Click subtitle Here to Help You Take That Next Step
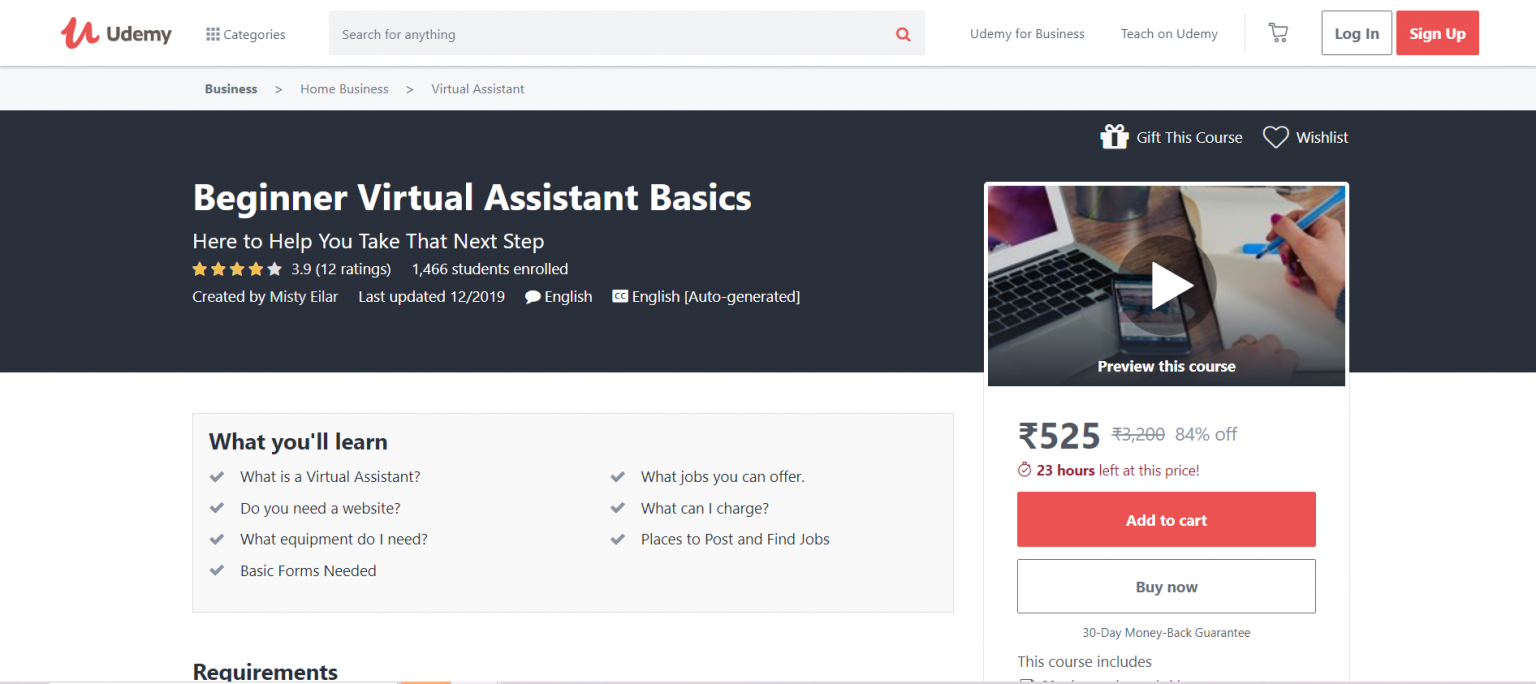The width and height of the screenshot is (1536, 684). click(368, 241)
